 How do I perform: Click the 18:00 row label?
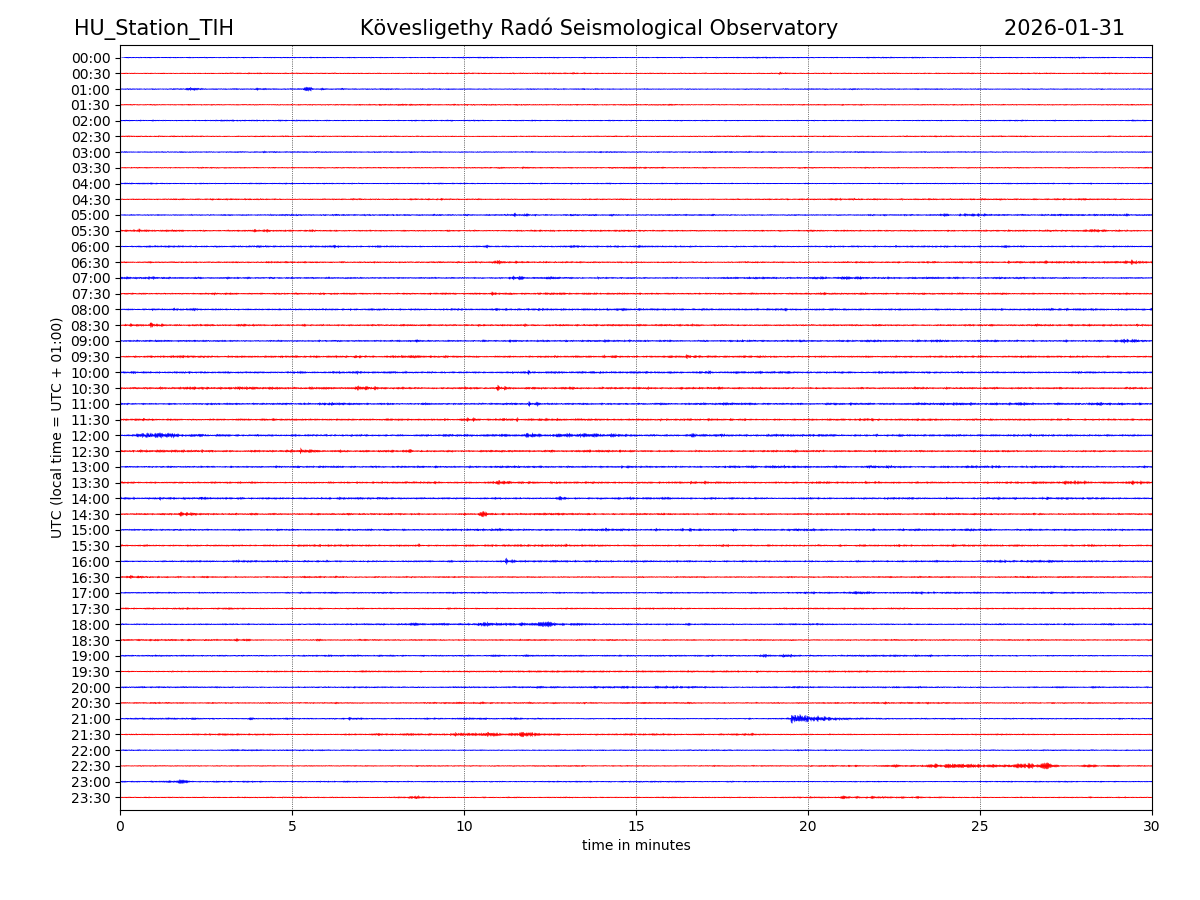tap(91, 625)
